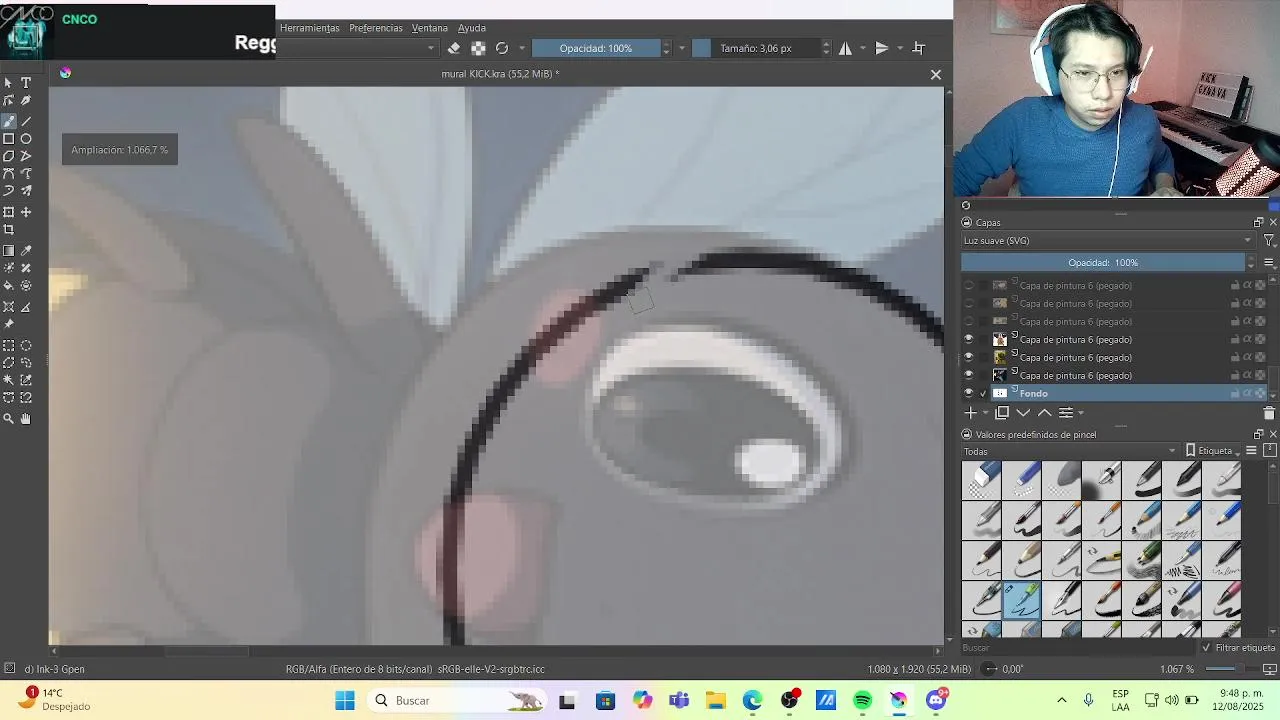1280x720 pixels.
Task: Toggle Preserve Alpha checkered icon
Action: point(478,48)
